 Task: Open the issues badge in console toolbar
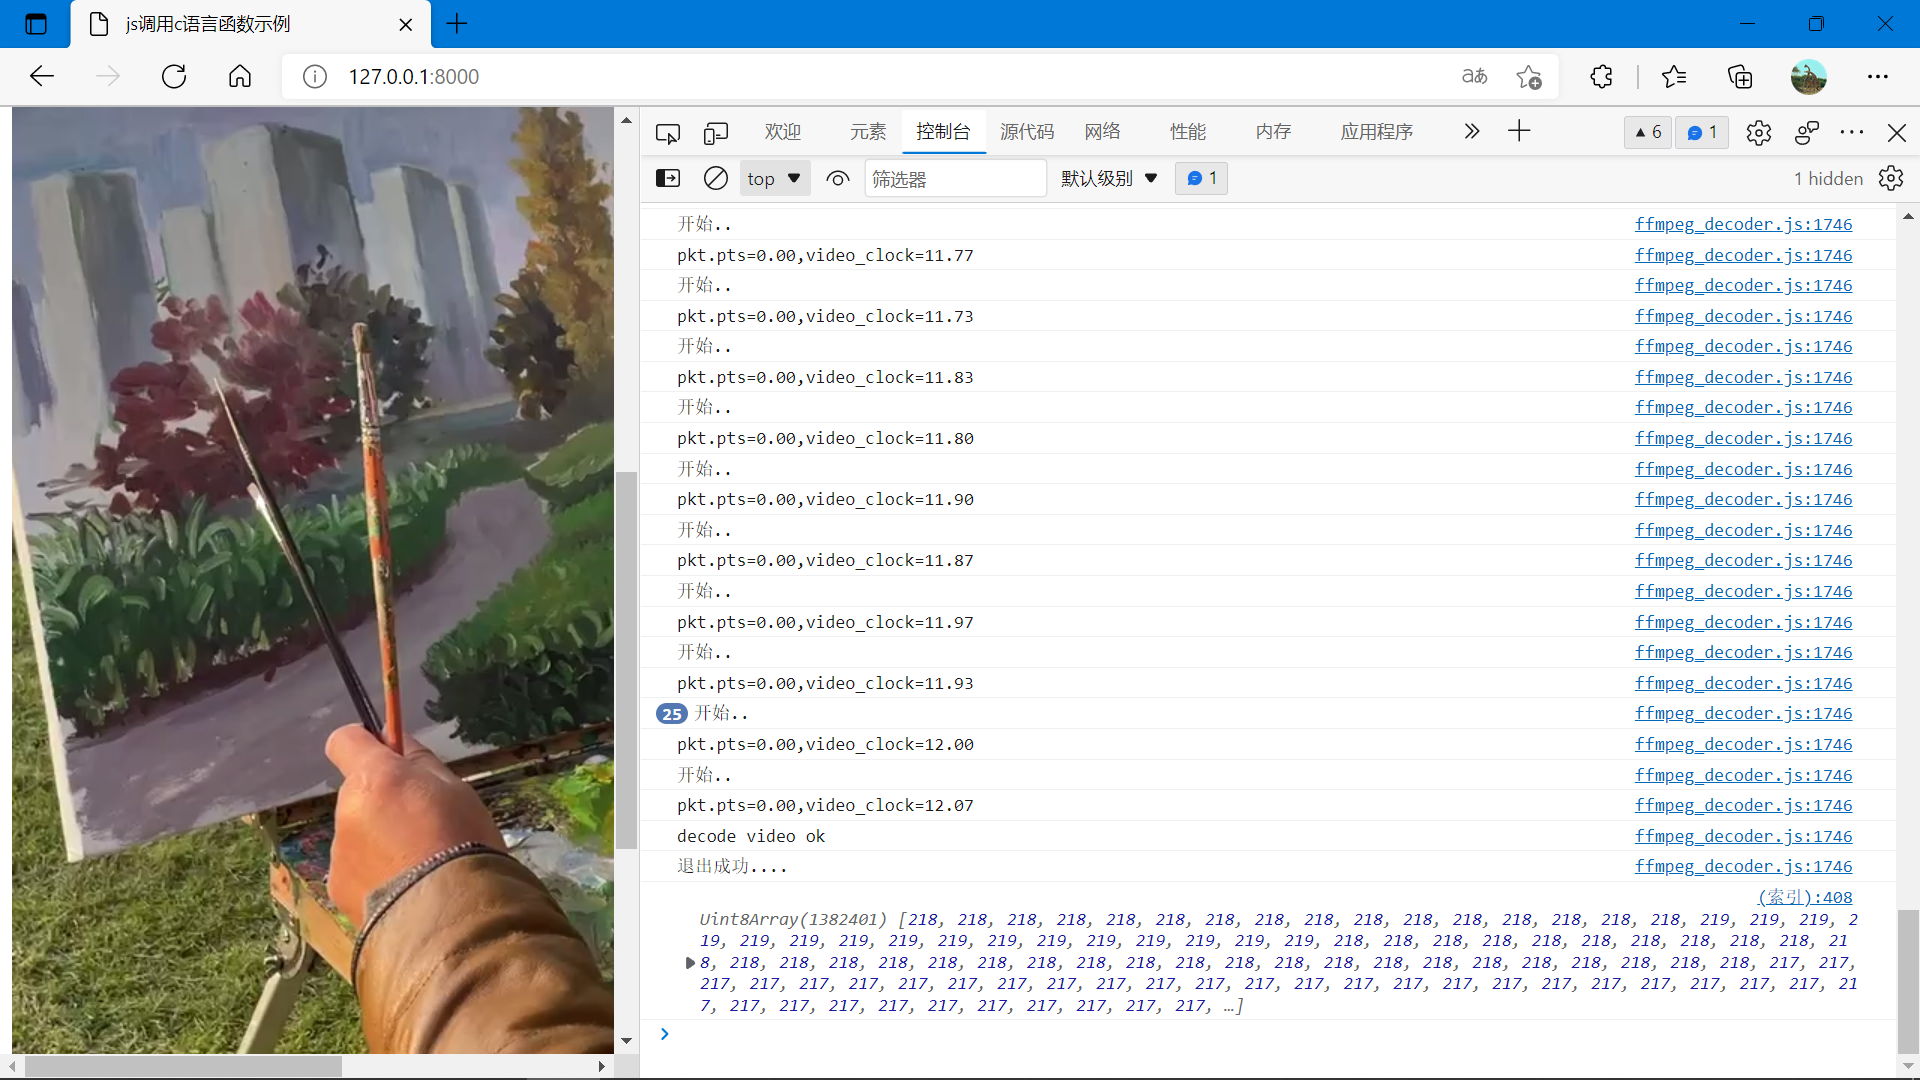coord(1201,179)
